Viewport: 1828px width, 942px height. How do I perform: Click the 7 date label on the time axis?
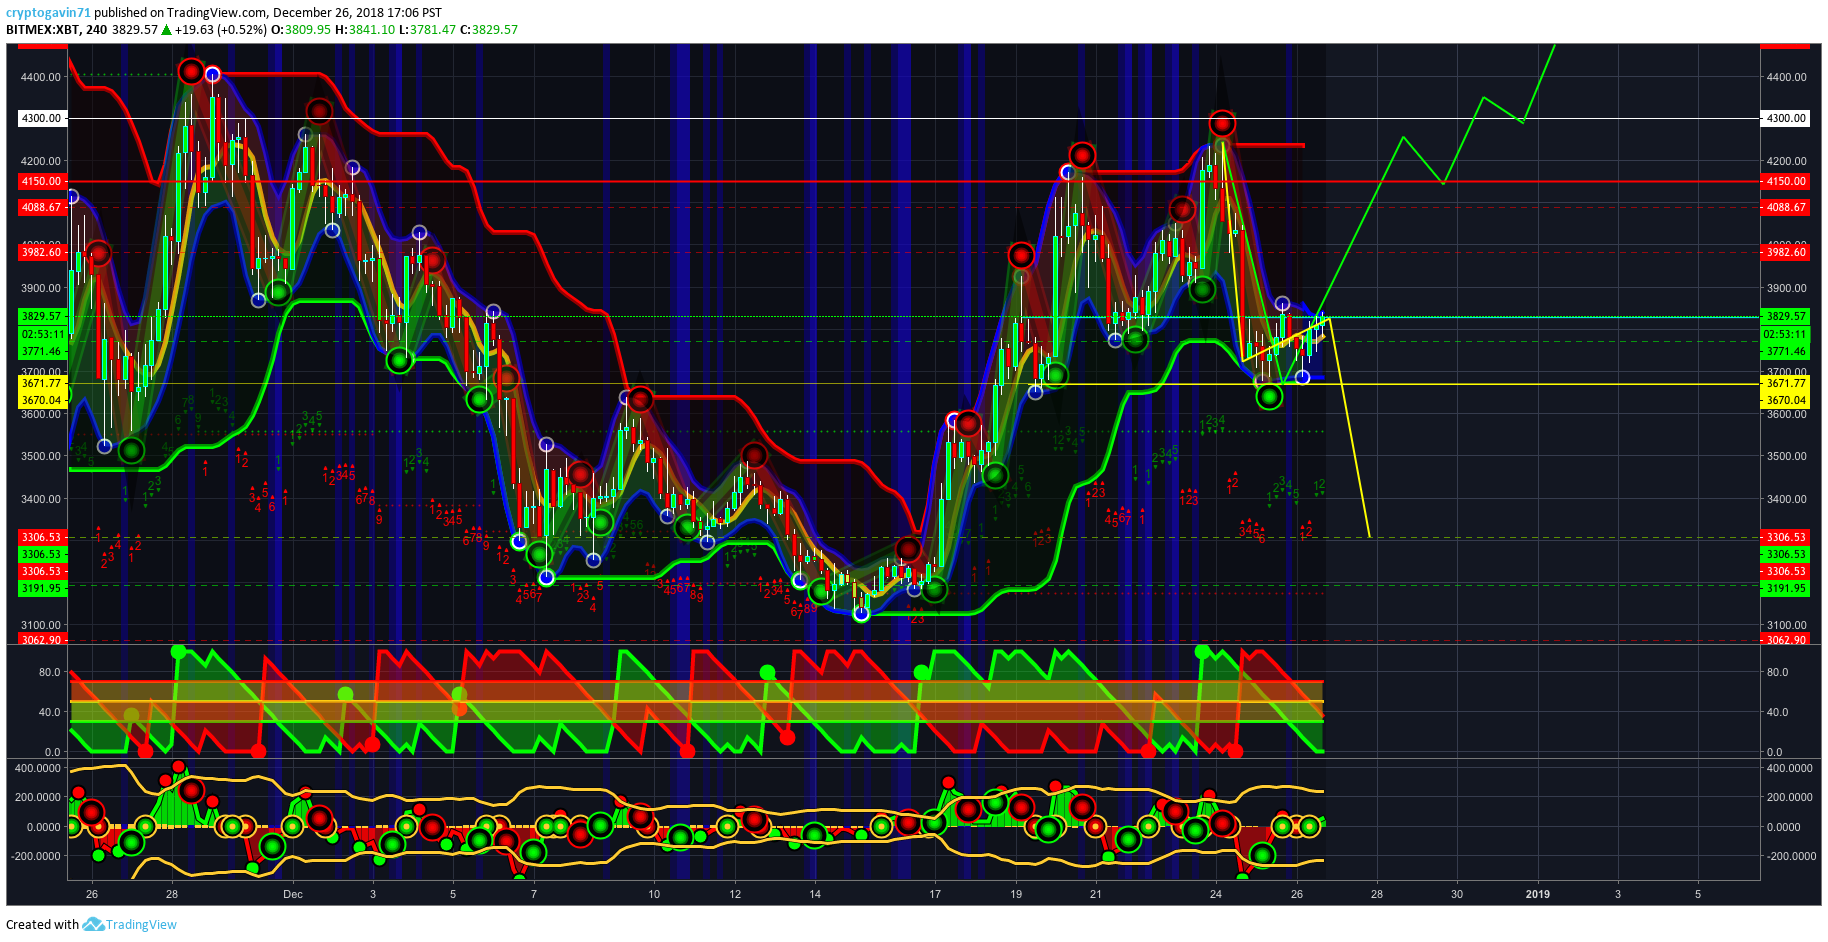[534, 894]
